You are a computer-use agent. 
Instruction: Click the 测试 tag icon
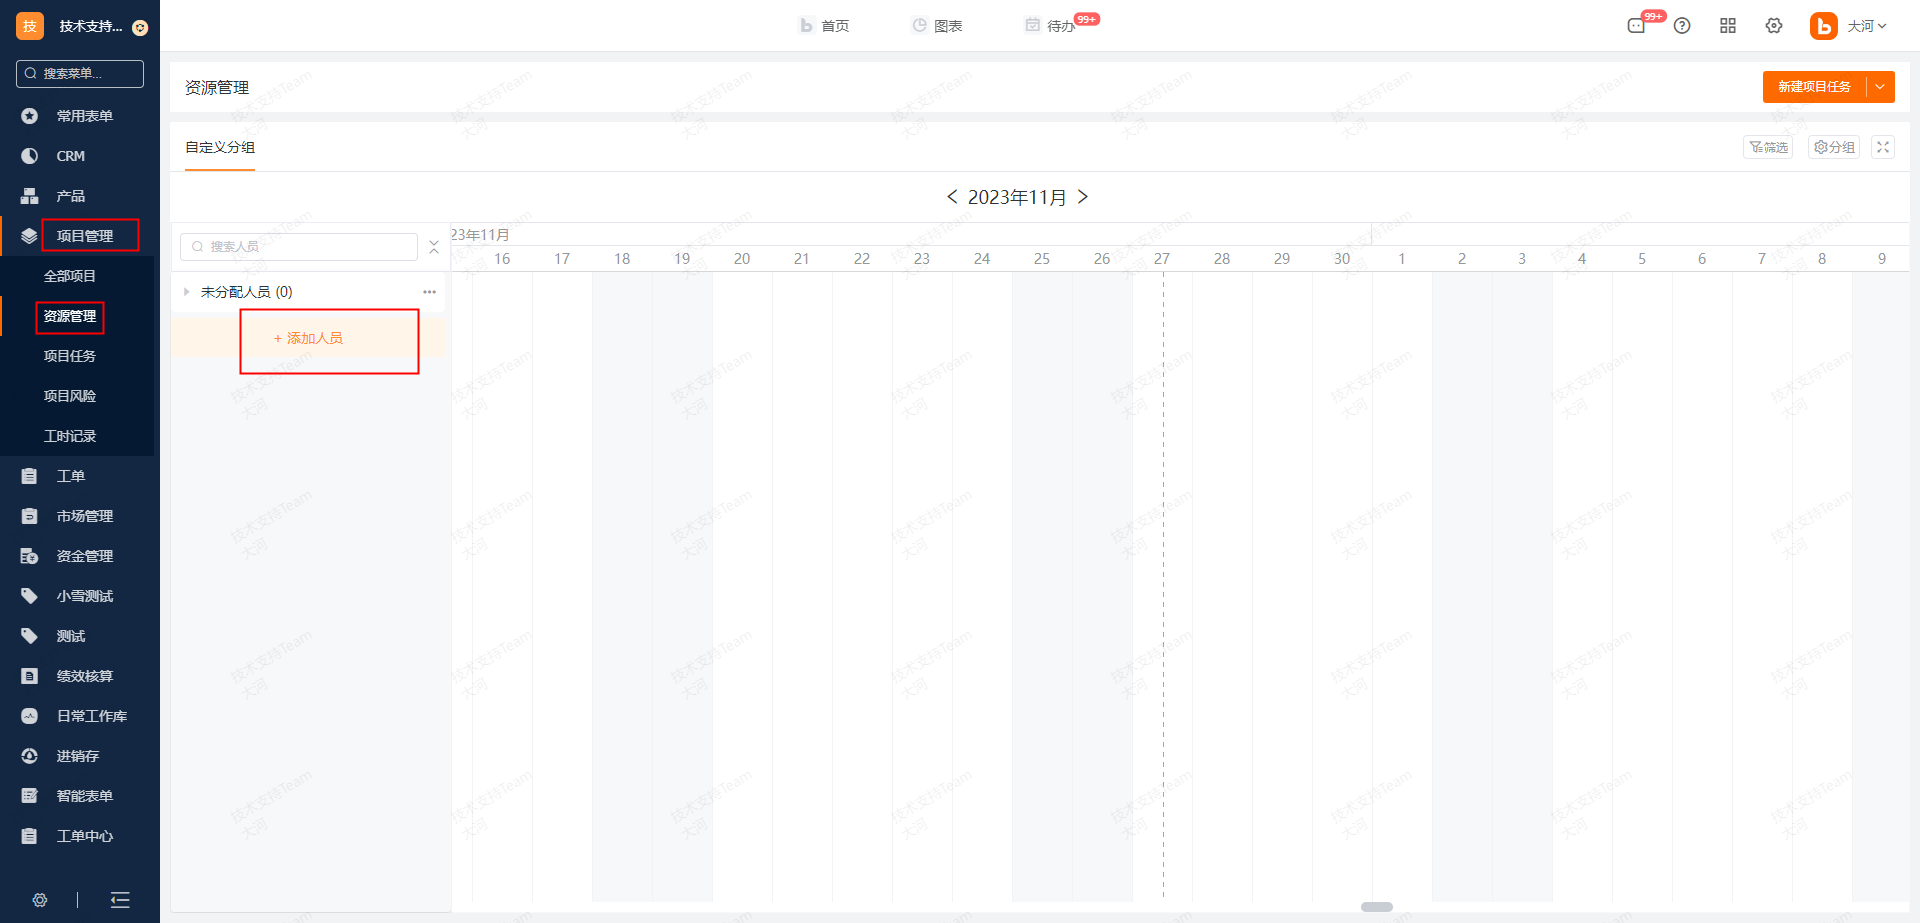pos(30,636)
